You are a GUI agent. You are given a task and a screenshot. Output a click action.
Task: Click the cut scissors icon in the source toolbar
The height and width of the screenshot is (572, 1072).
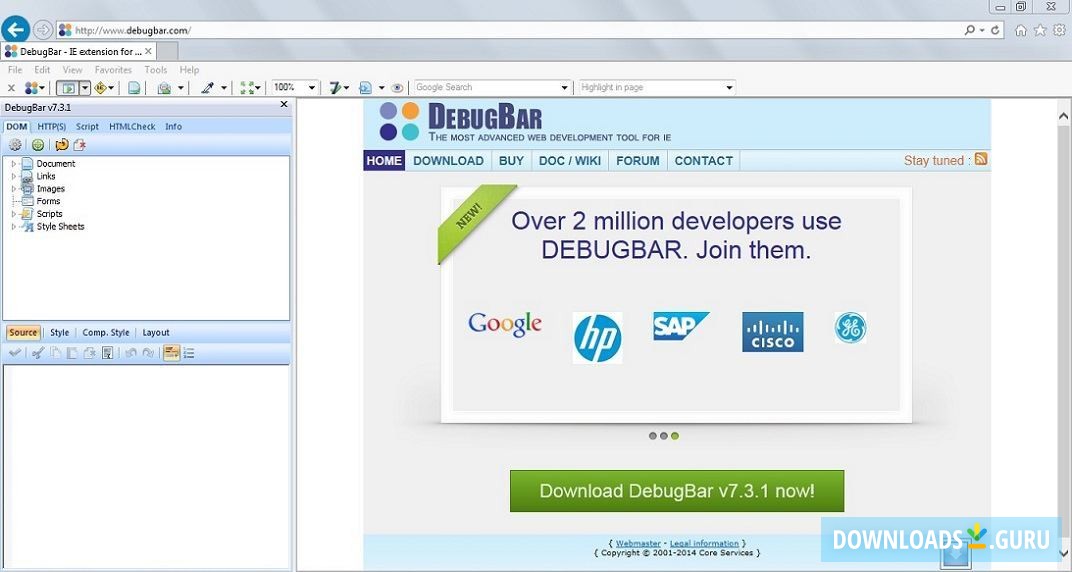[x=38, y=353]
